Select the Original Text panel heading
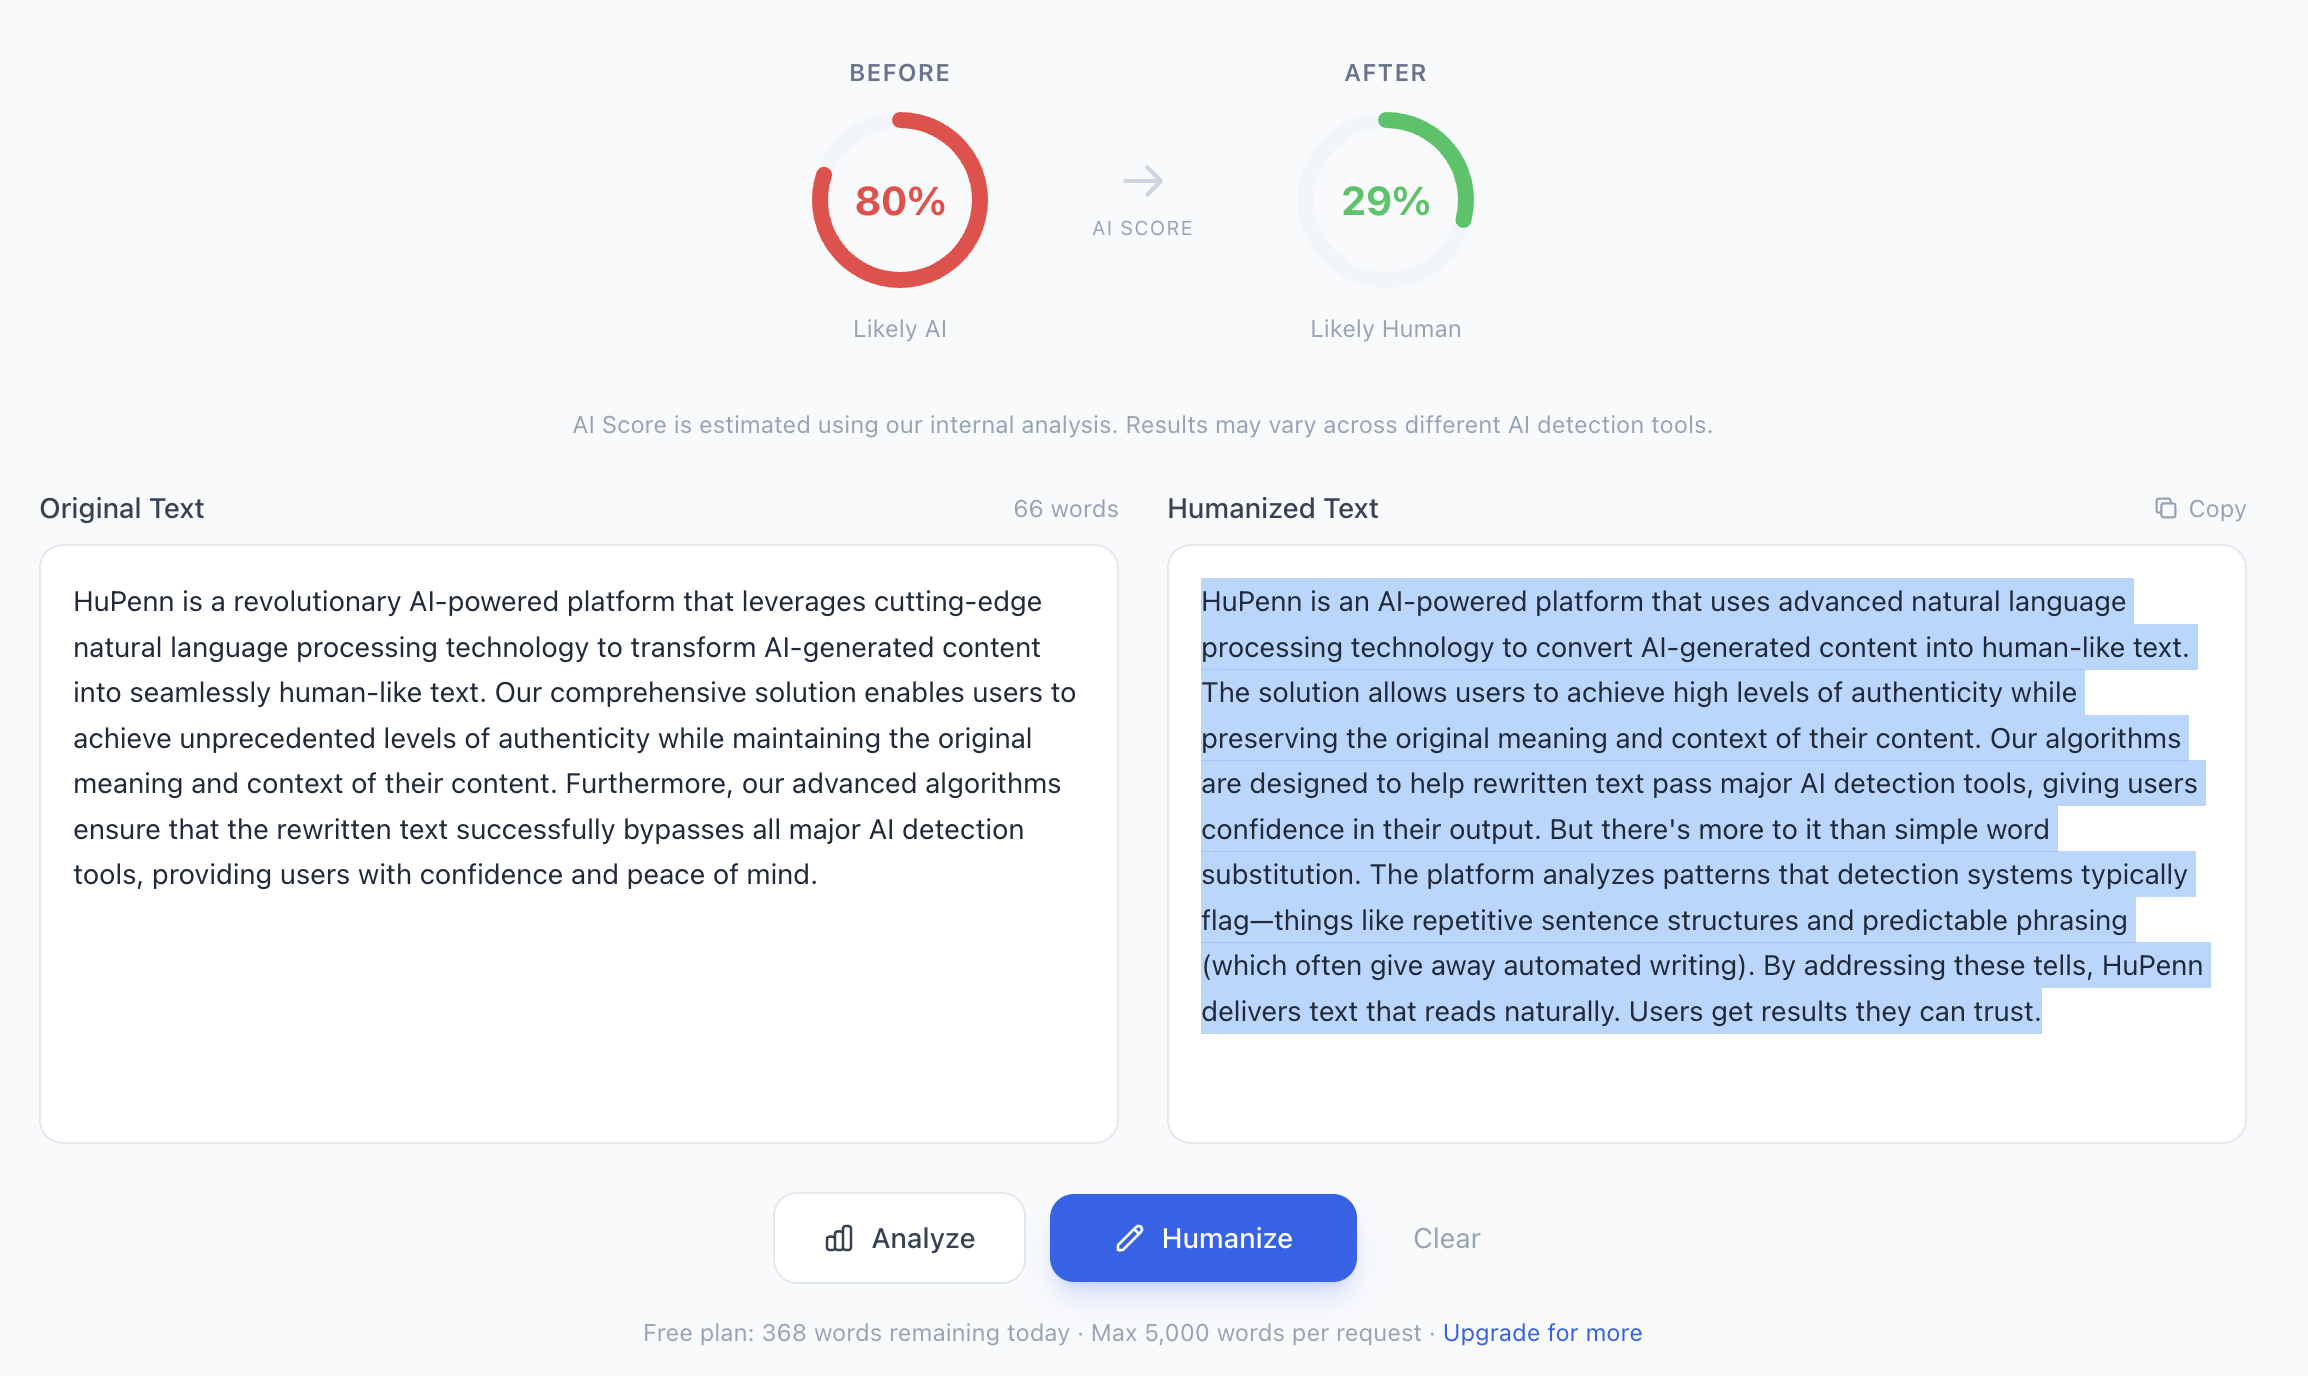2308x1376 pixels. point(120,508)
